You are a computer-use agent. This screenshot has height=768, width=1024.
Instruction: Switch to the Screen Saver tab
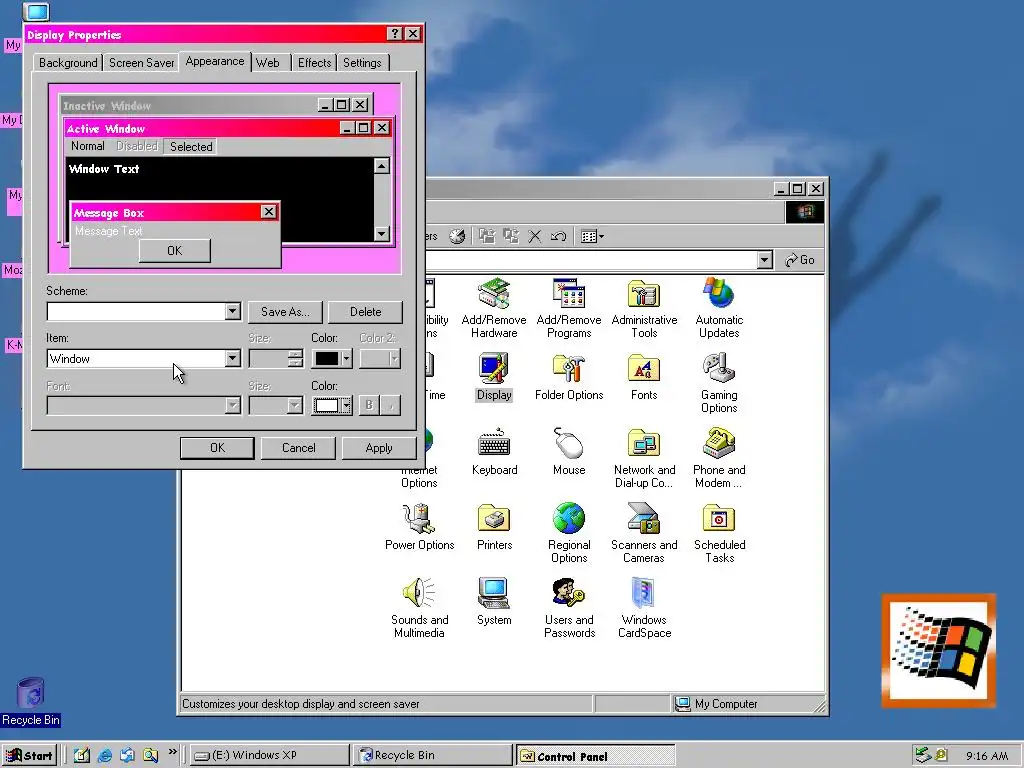click(141, 63)
